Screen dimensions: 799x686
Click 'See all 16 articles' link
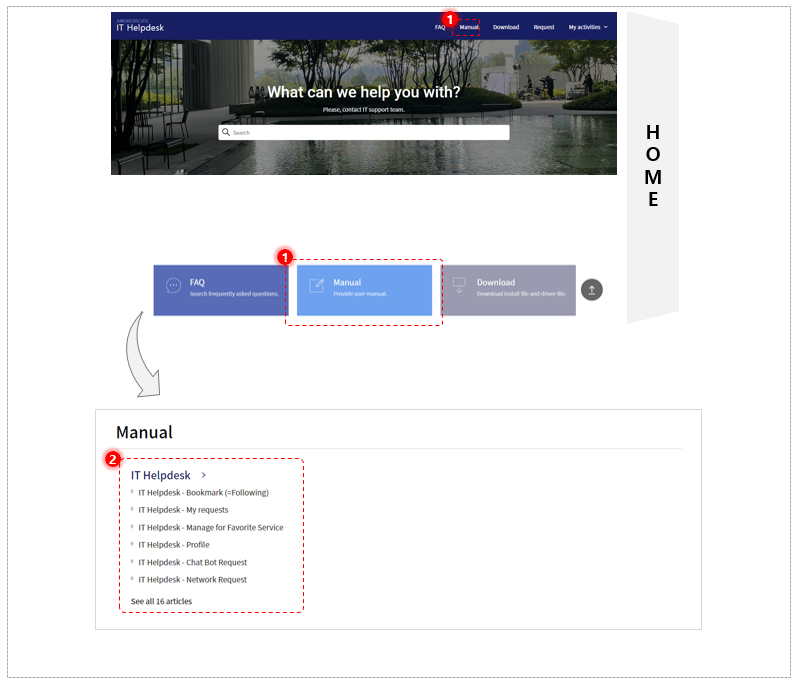(x=161, y=601)
